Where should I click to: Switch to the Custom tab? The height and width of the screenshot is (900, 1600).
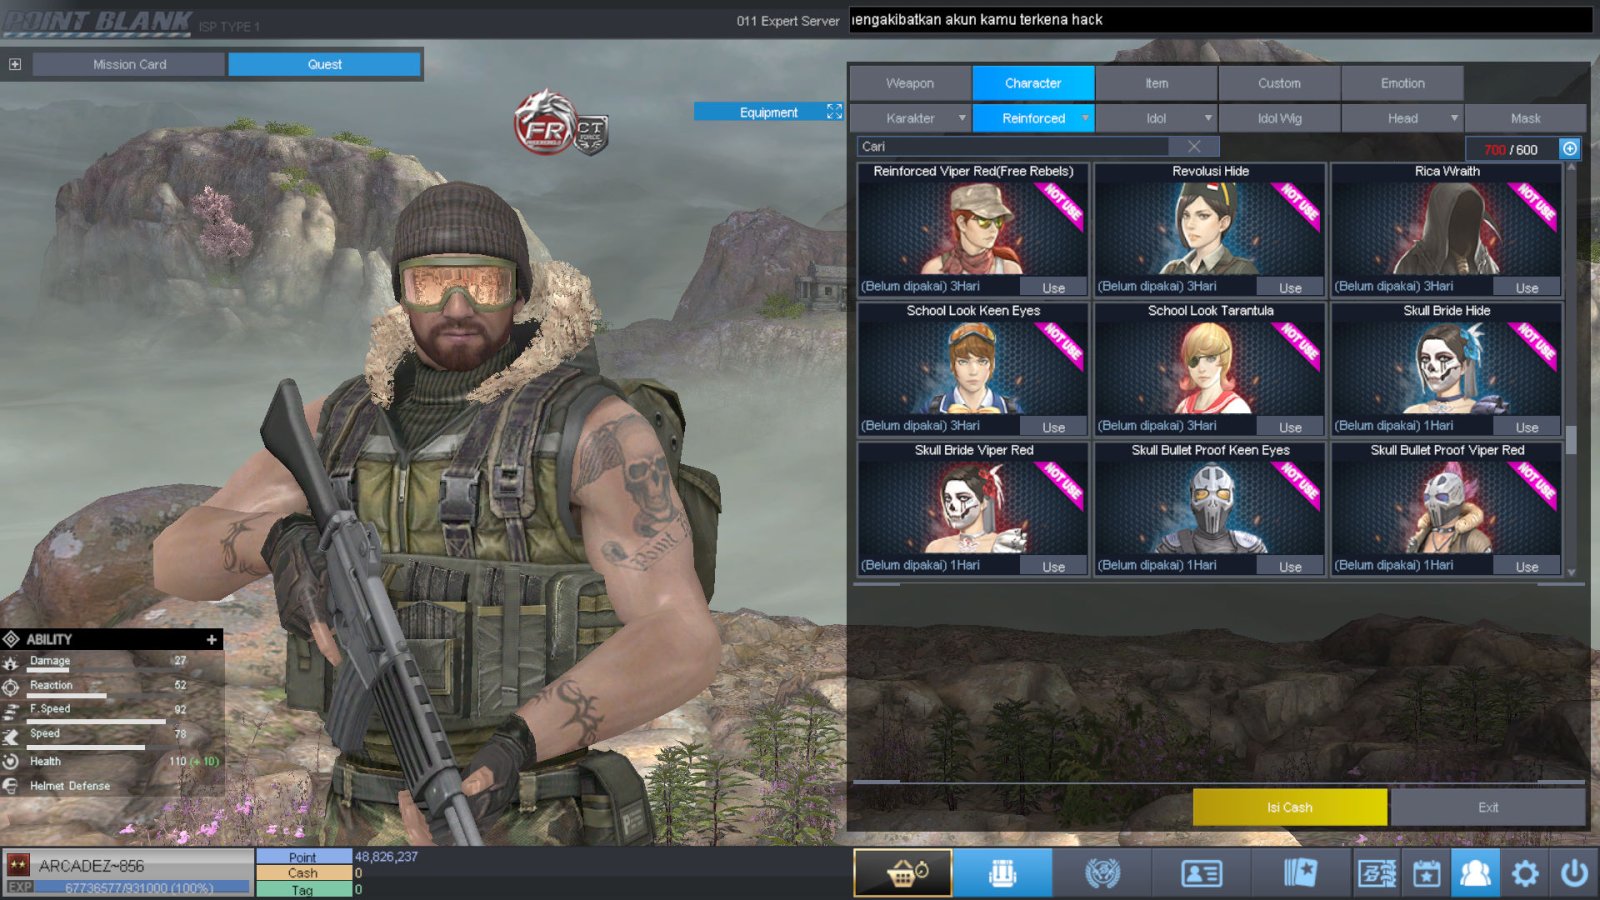1280,83
